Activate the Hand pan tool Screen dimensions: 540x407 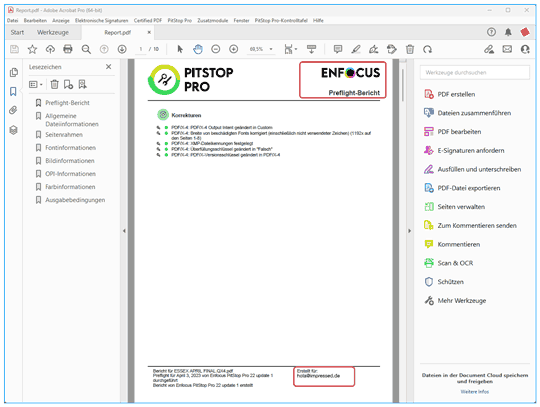tap(198, 49)
